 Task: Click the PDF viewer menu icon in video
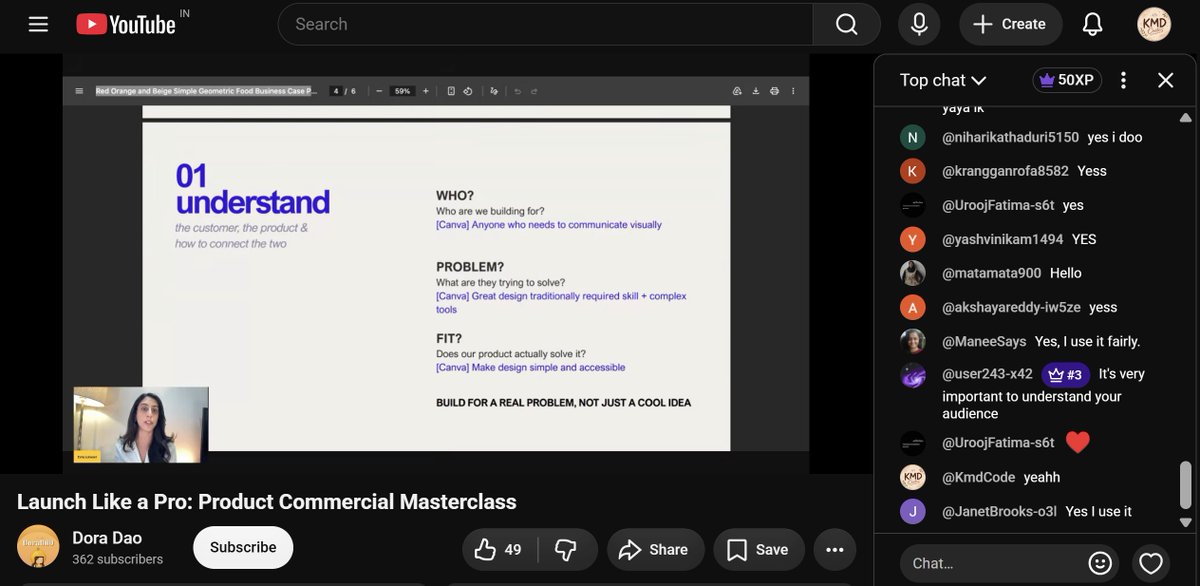tap(79, 91)
